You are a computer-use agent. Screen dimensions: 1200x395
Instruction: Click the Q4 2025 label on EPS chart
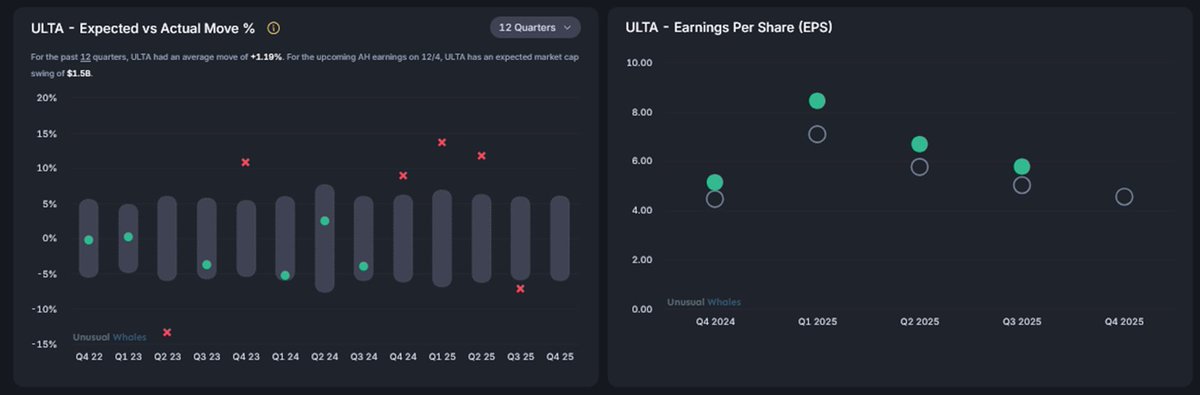tap(1124, 322)
